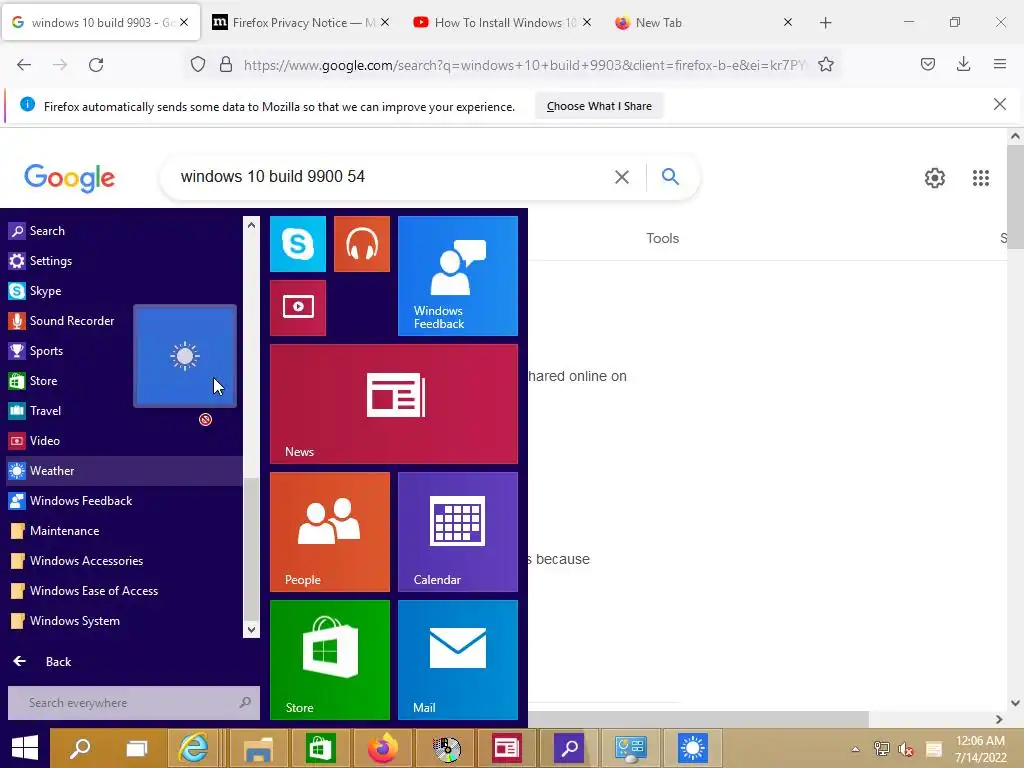Open Skype tile in Start menu
The image size is (1024, 768).
(x=298, y=244)
